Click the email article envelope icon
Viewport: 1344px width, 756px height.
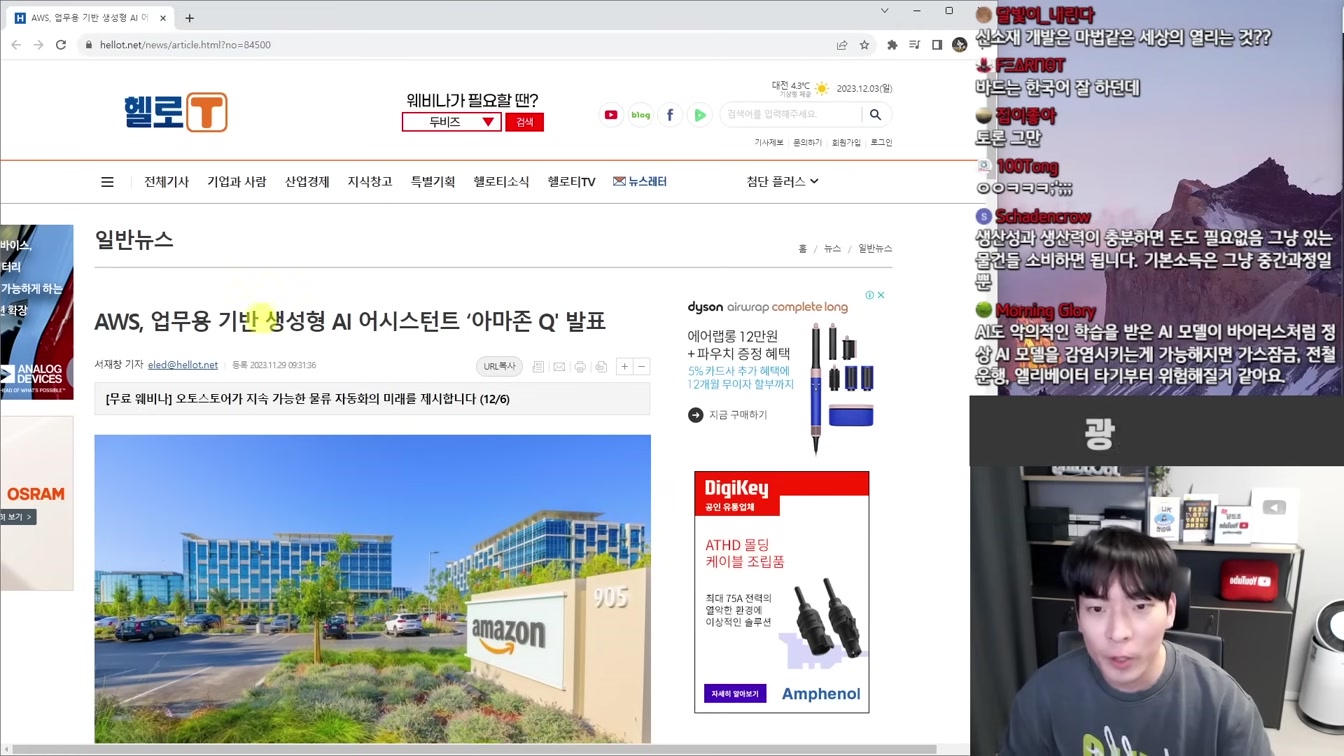point(559,367)
